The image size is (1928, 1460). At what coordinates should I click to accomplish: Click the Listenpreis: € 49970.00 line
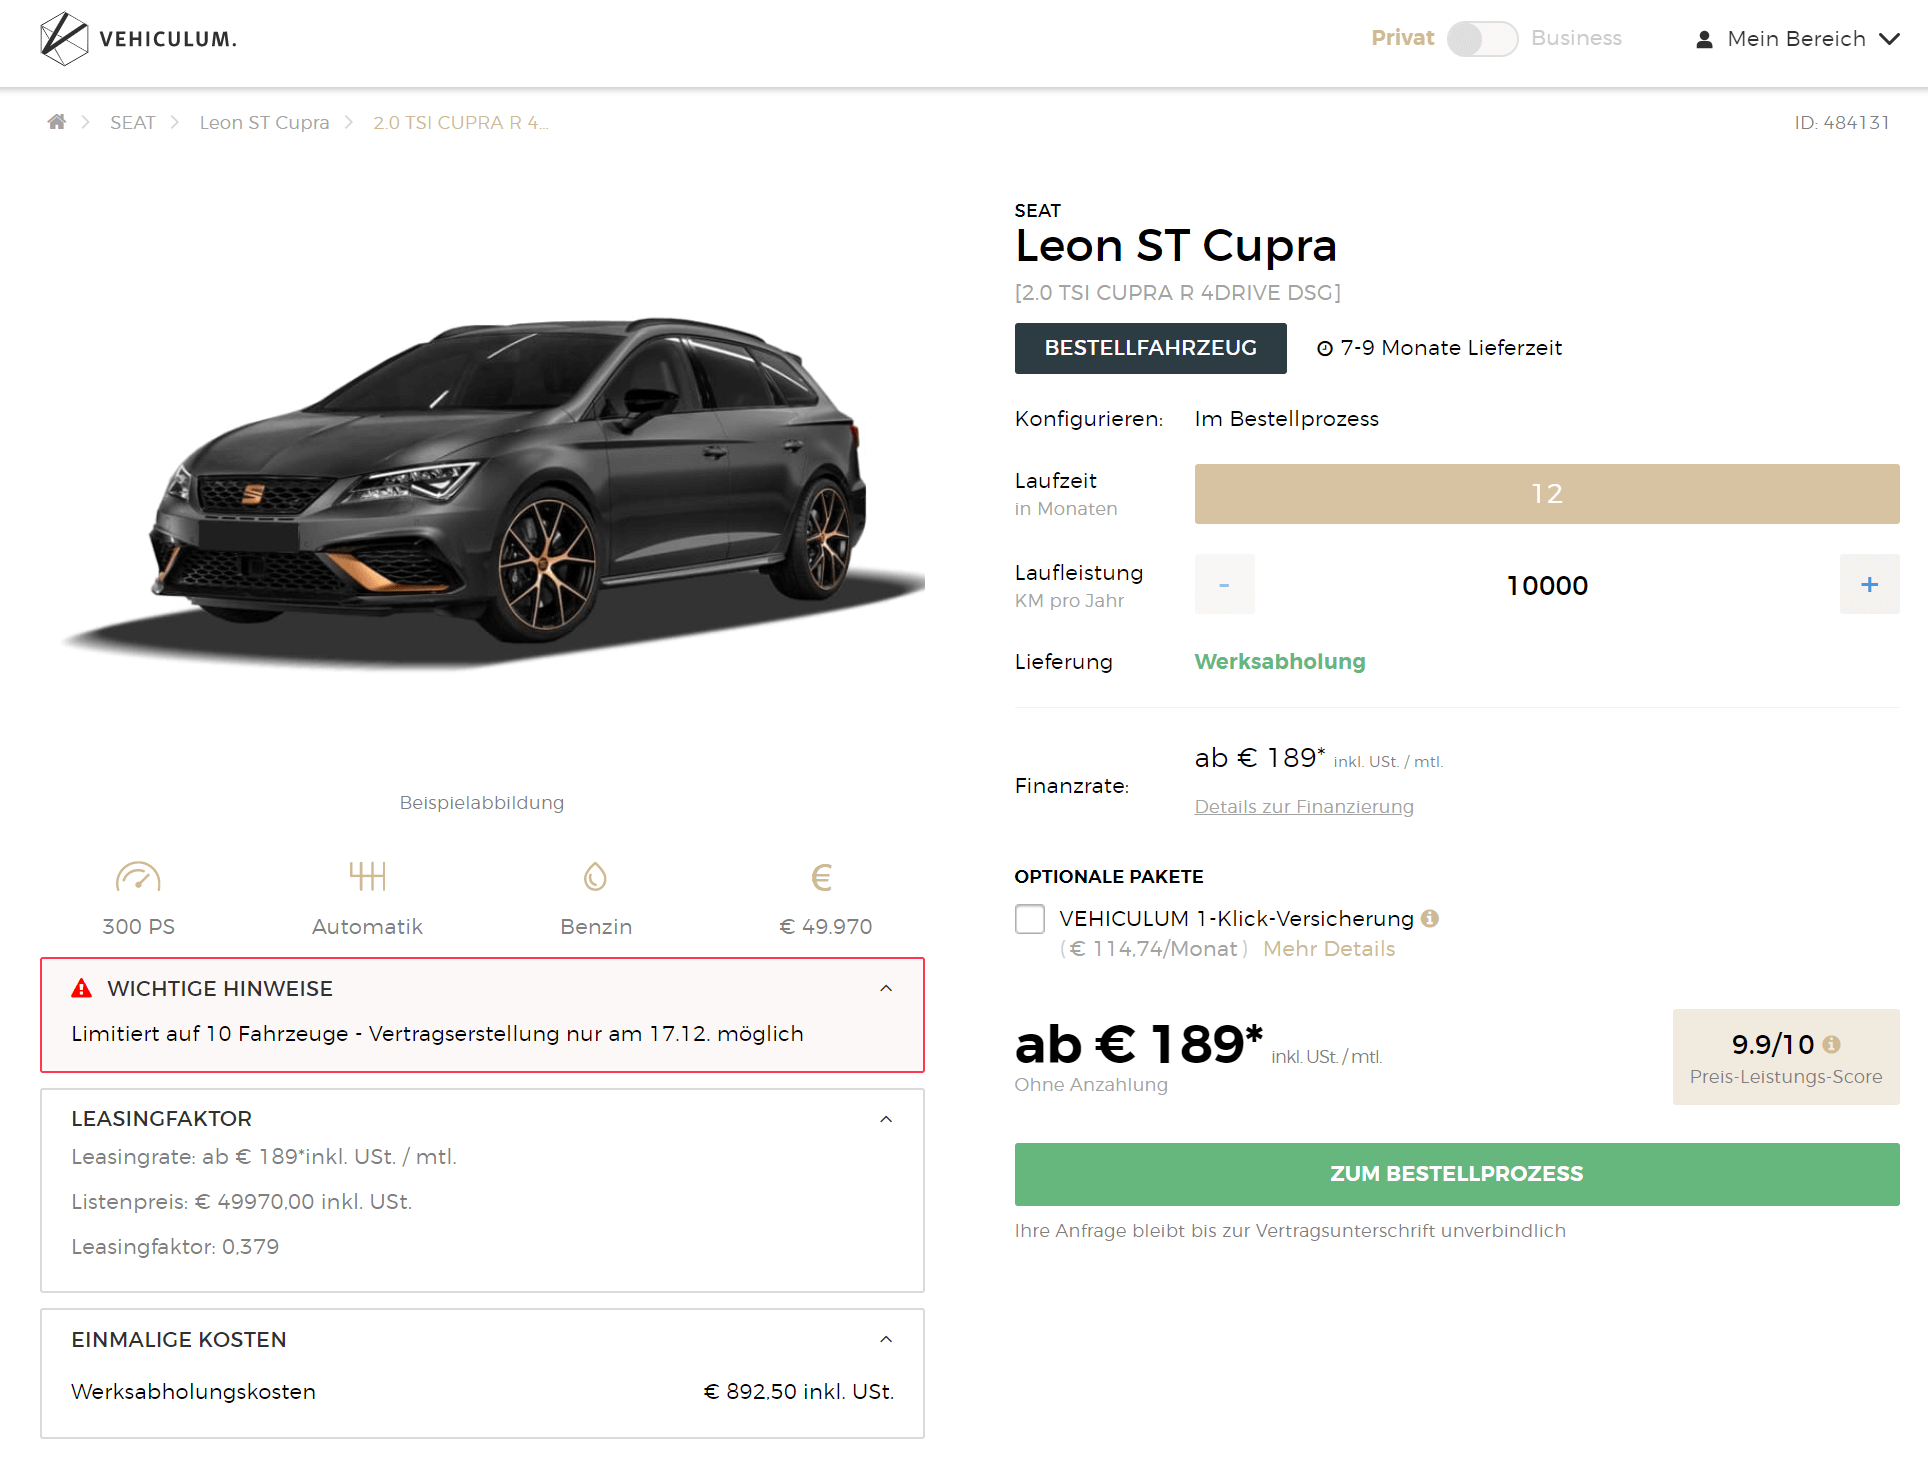(241, 1202)
